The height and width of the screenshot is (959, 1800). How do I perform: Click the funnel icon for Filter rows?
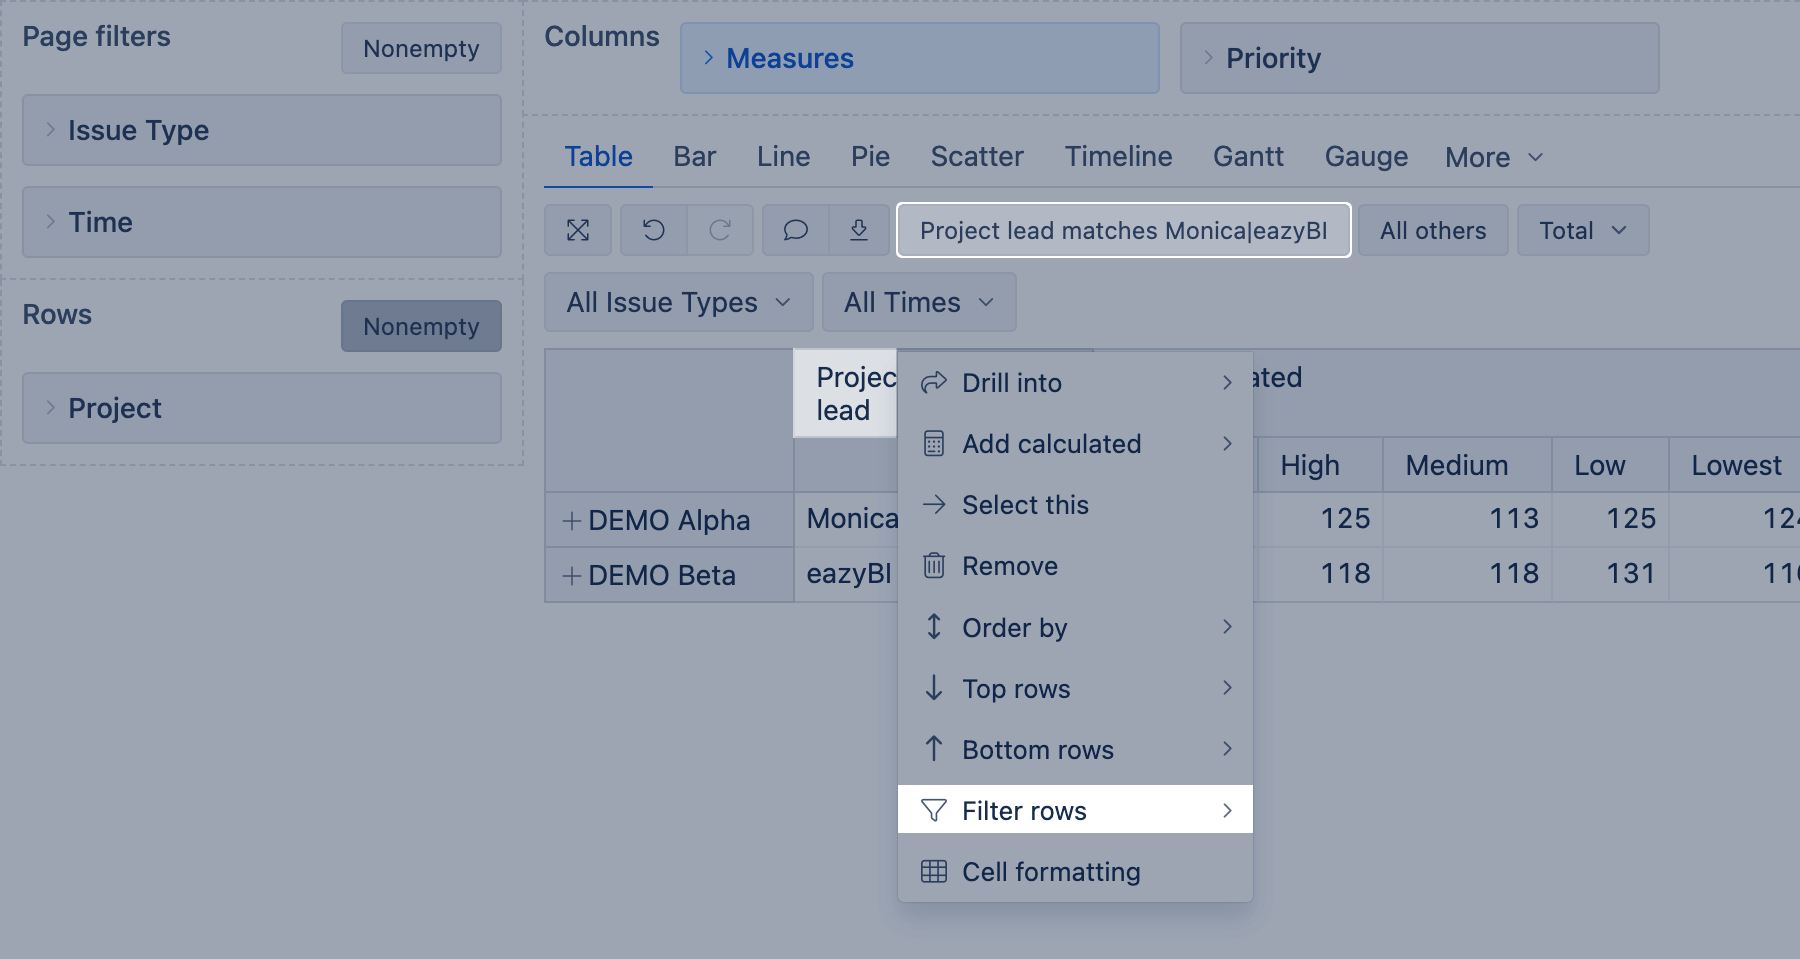tap(934, 810)
